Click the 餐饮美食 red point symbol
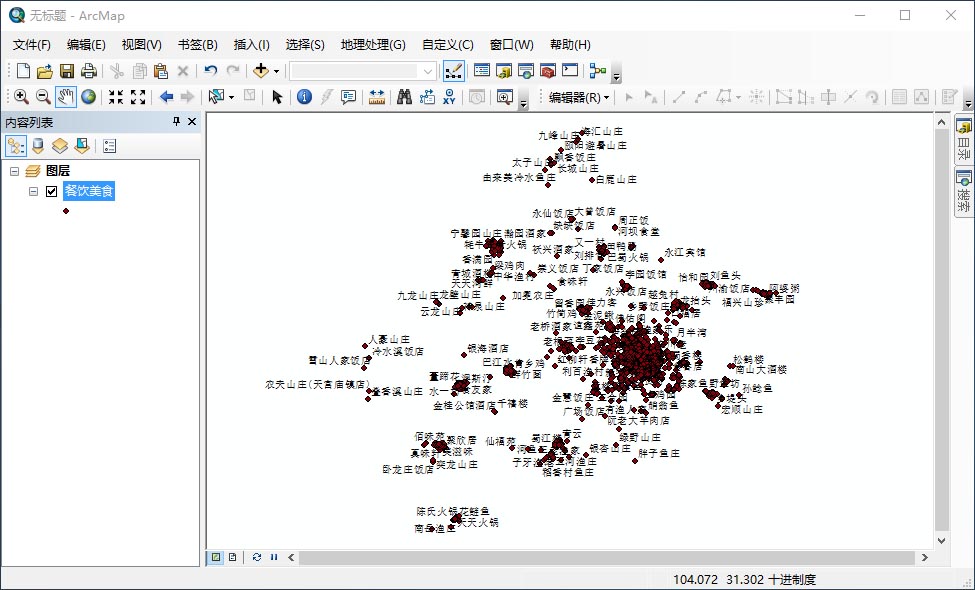 [x=66, y=210]
